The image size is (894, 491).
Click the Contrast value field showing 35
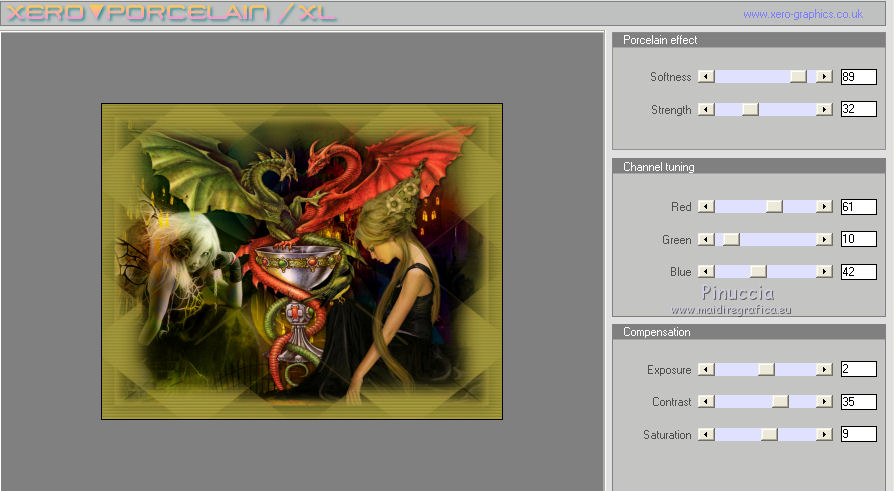point(859,401)
